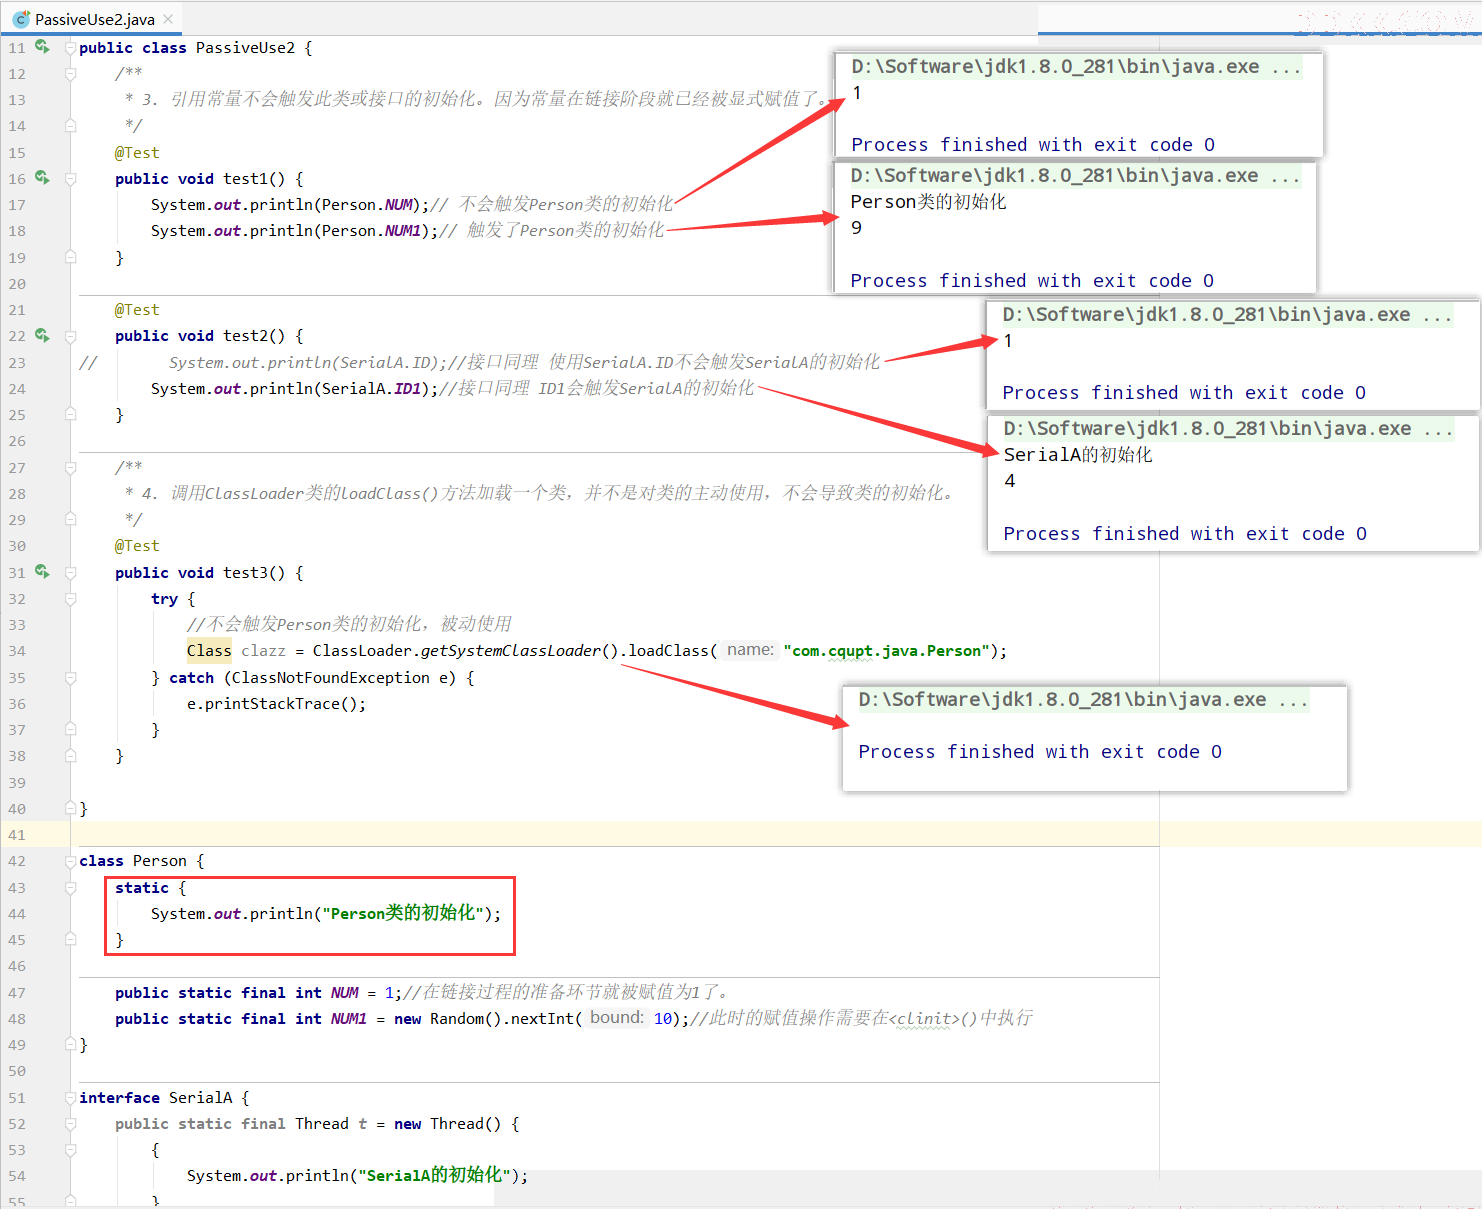Click the fold end marker at line 40
This screenshot has height=1209, width=1482.
pos(70,807)
